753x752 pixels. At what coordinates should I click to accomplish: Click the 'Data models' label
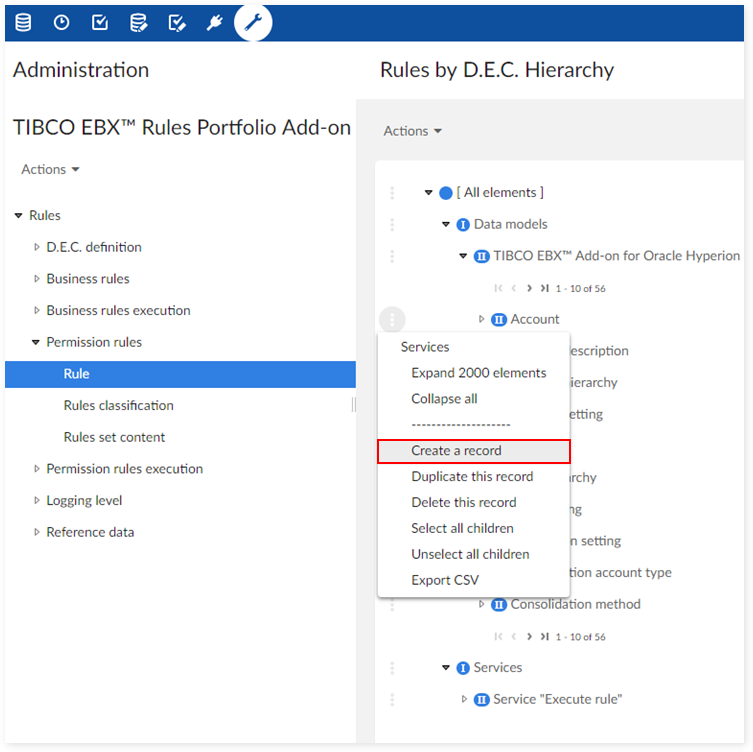click(x=510, y=224)
